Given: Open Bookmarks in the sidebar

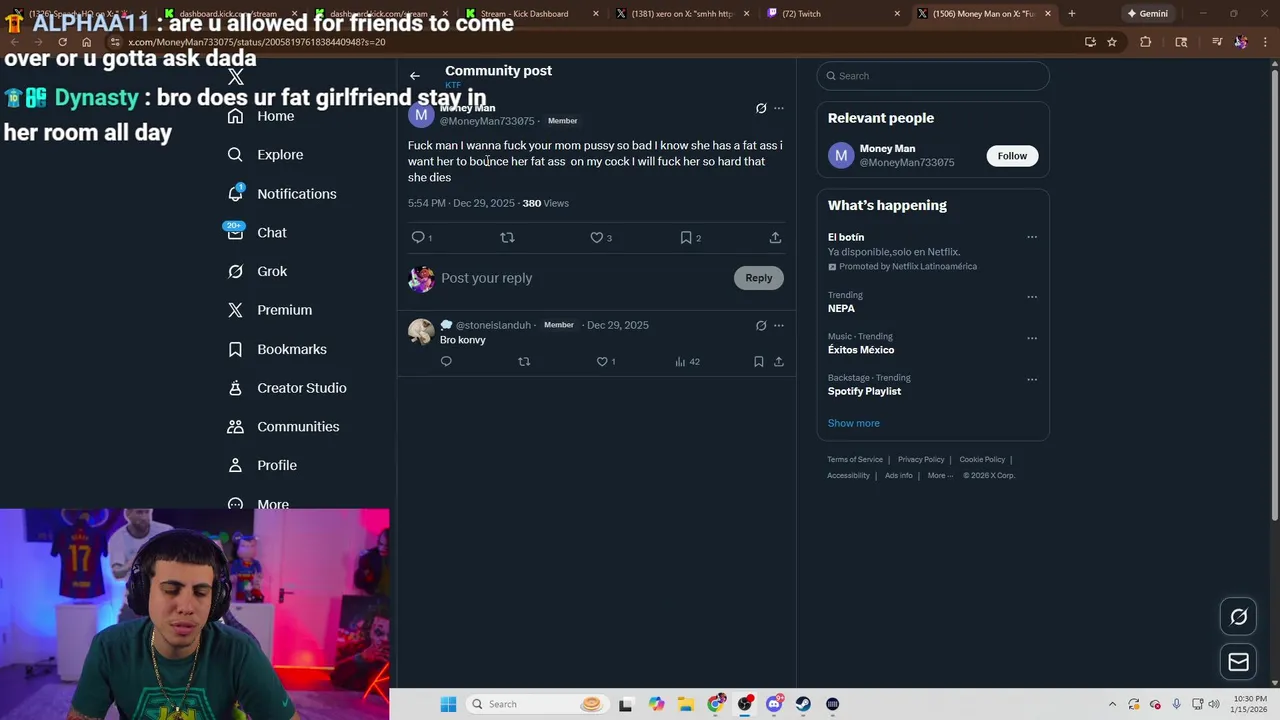Looking at the screenshot, I should 277,349.
